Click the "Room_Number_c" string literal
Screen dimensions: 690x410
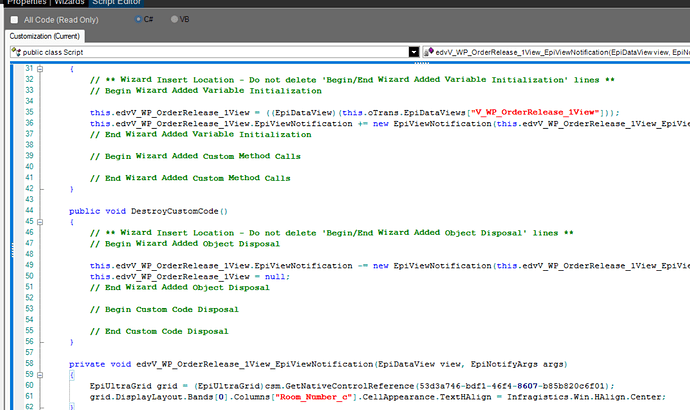314,397
